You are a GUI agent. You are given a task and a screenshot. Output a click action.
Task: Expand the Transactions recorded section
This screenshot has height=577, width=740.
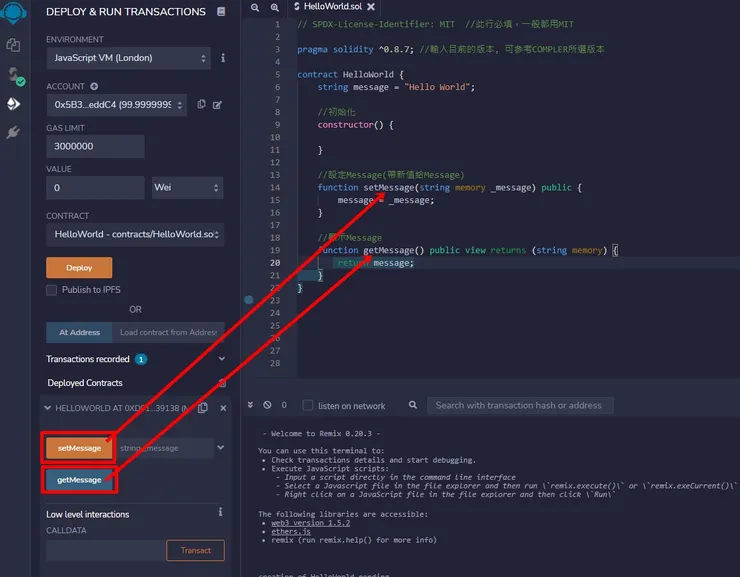click(x=221, y=359)
